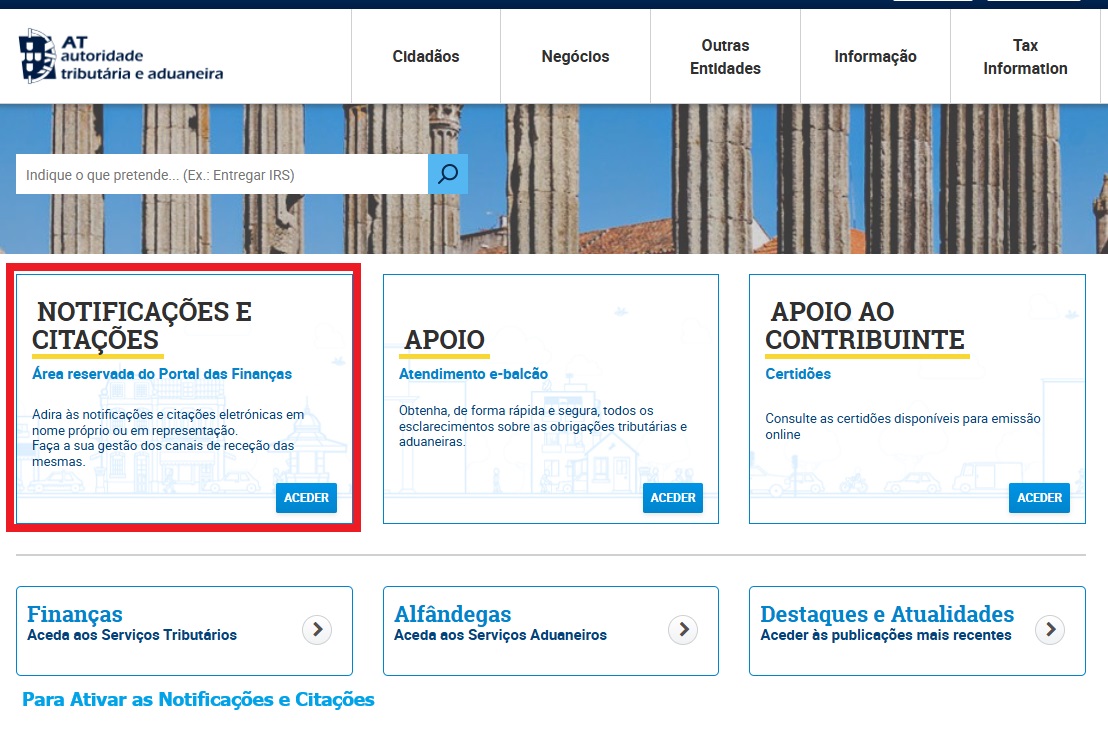Click the arrow icon in Destaques e Atualidades
Viewport: 1108px width, 744px height.
1050,629
